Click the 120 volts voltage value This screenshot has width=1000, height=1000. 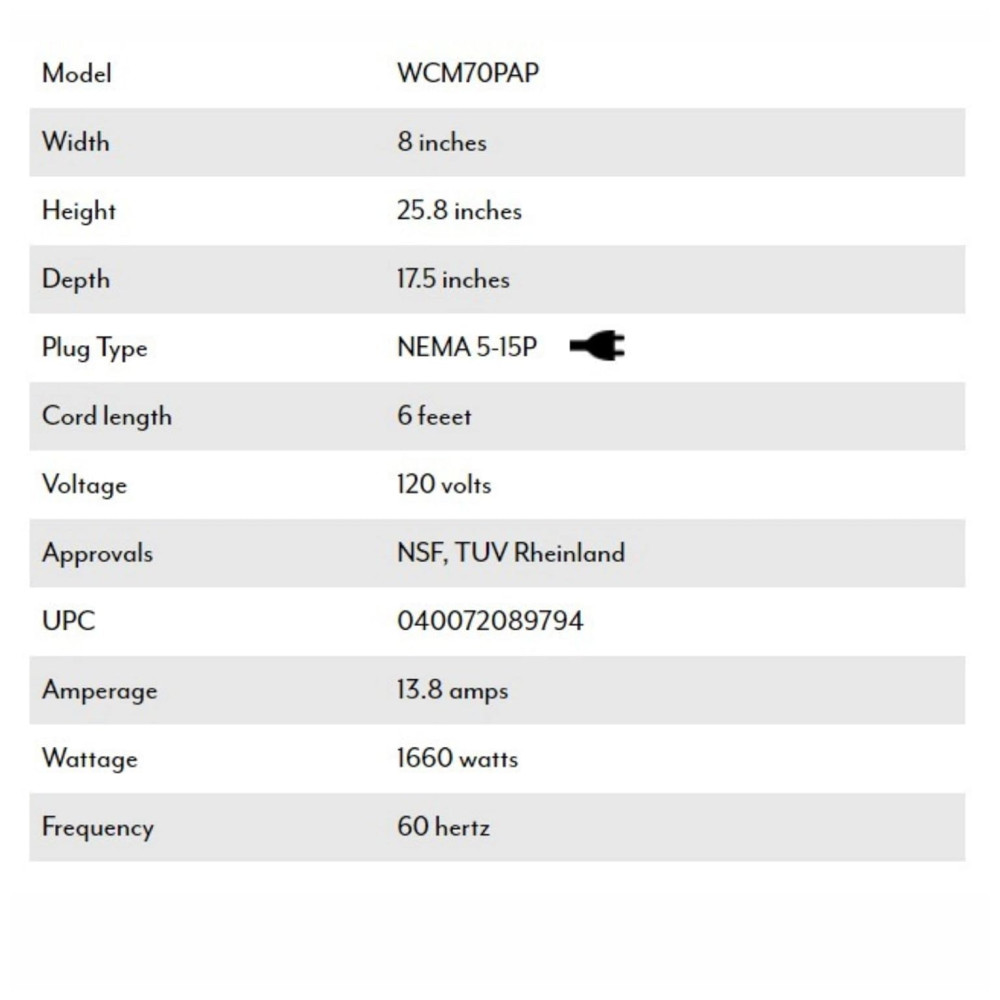point(444,485)
